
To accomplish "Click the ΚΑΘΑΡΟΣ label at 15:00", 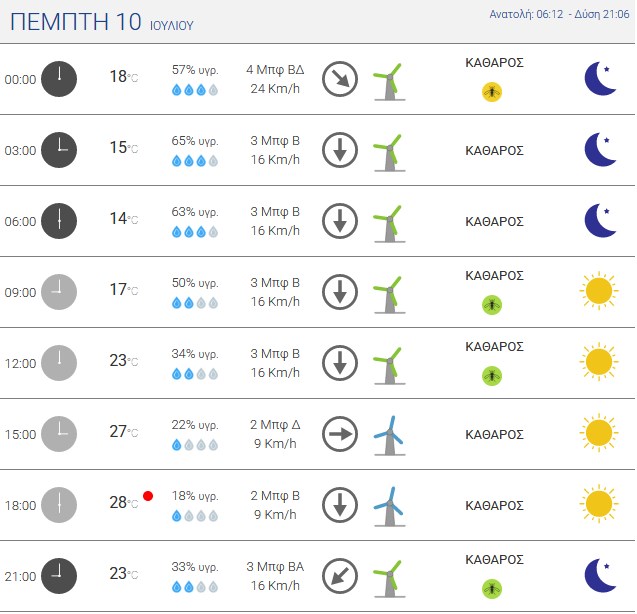I will coord(494,434).
